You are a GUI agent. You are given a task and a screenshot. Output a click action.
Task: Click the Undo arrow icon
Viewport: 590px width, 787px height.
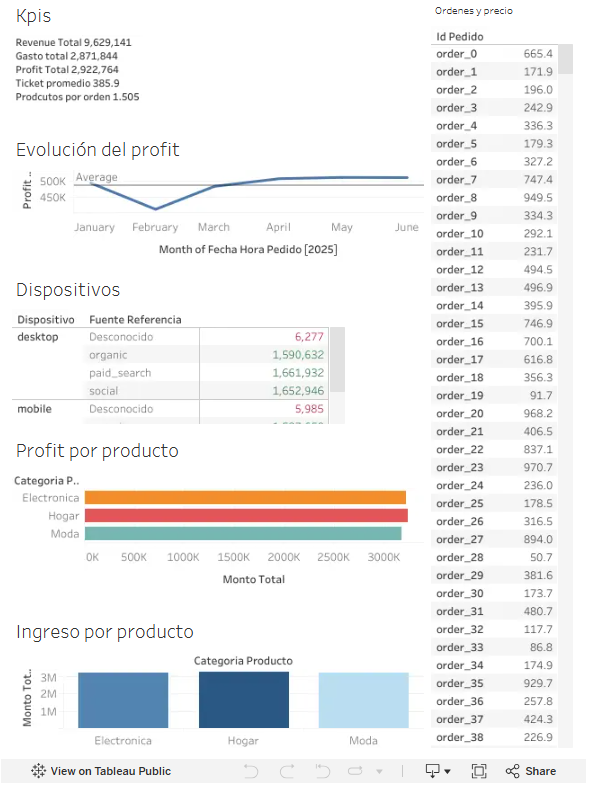[251, 771]
